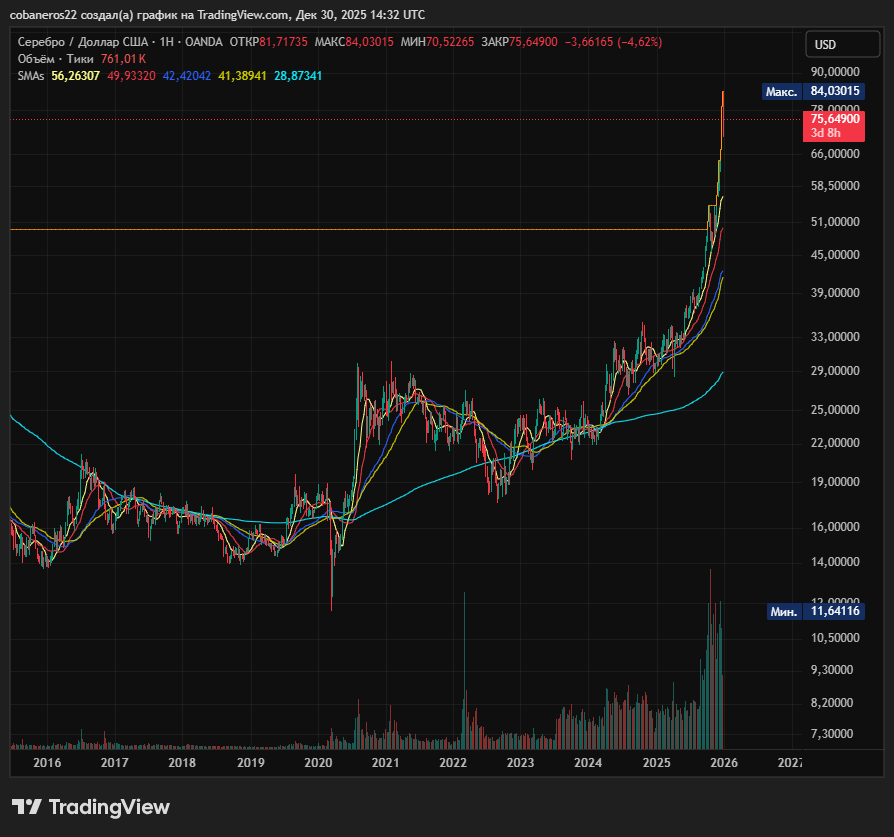Viewport: 894px width, 837px height.
Task: Click the 84,03015 maximum value badge
Action: tap(834, 91)
